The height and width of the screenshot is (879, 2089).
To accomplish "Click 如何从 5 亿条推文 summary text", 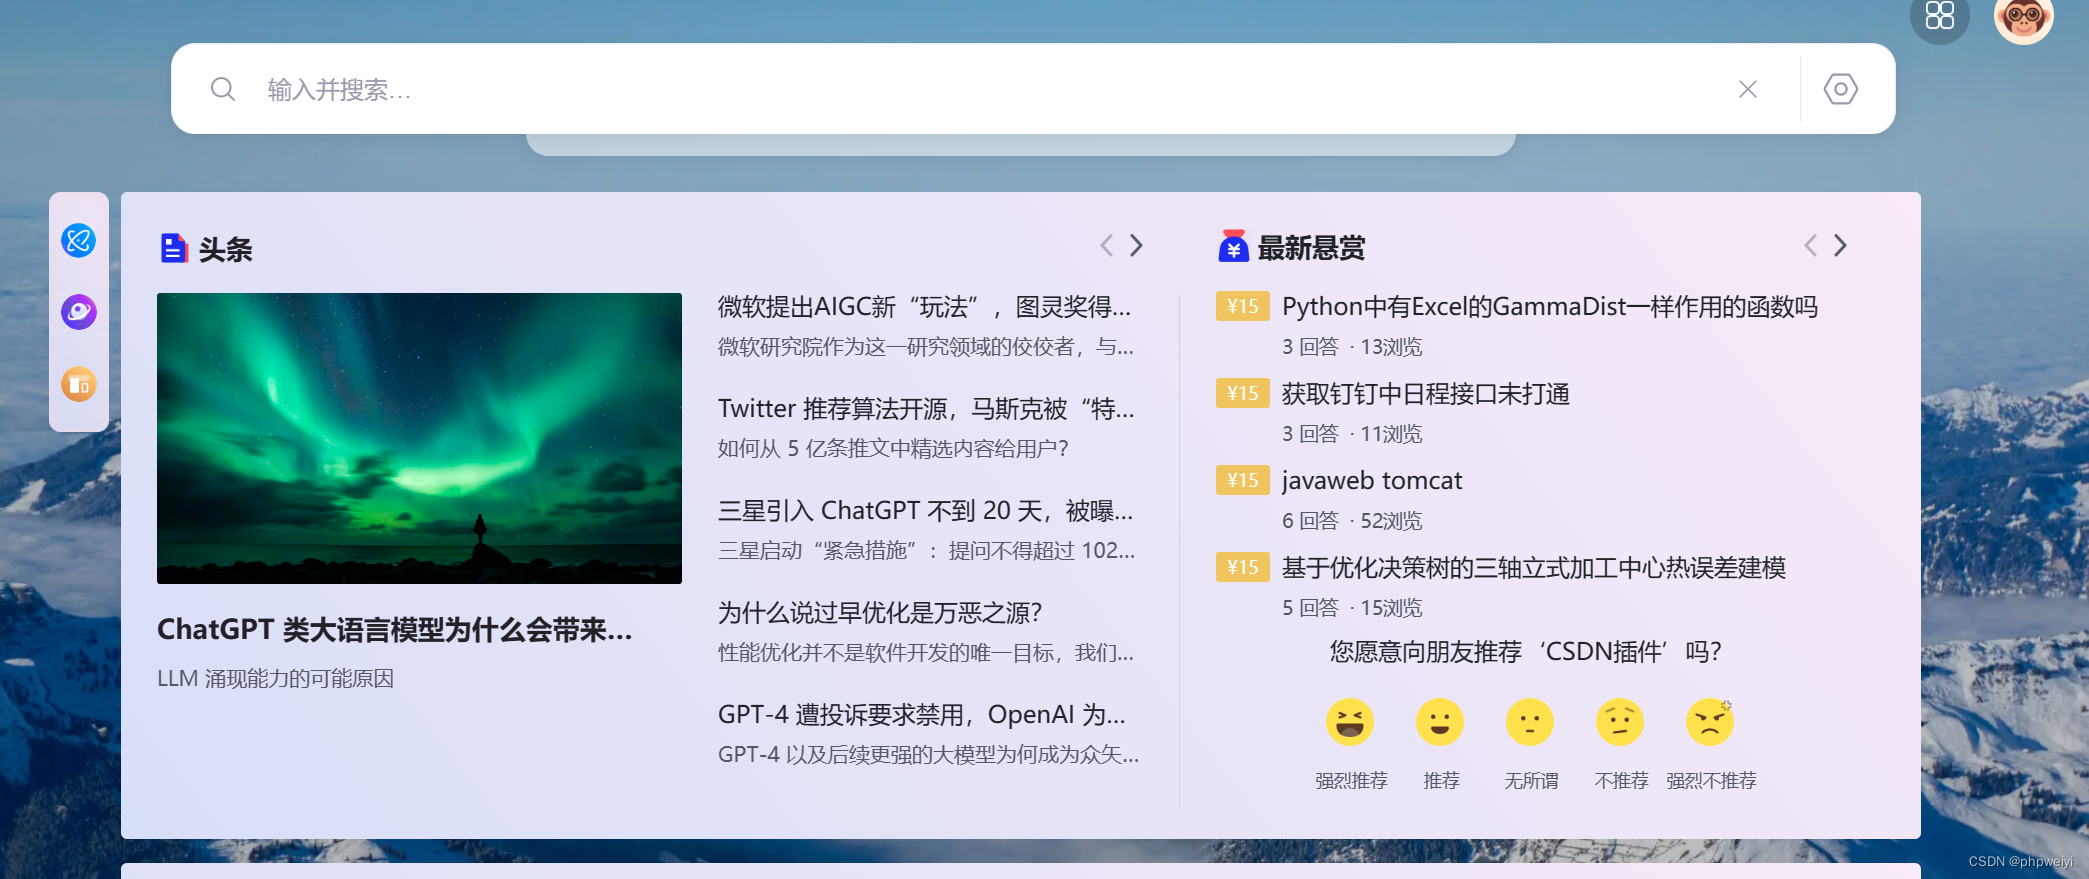I will click(x=893, y=448).
